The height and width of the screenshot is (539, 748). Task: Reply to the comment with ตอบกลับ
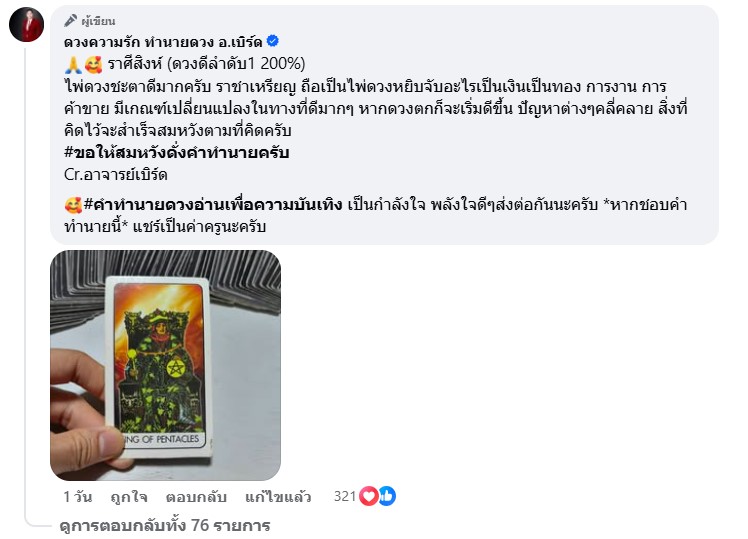point(196,497)
